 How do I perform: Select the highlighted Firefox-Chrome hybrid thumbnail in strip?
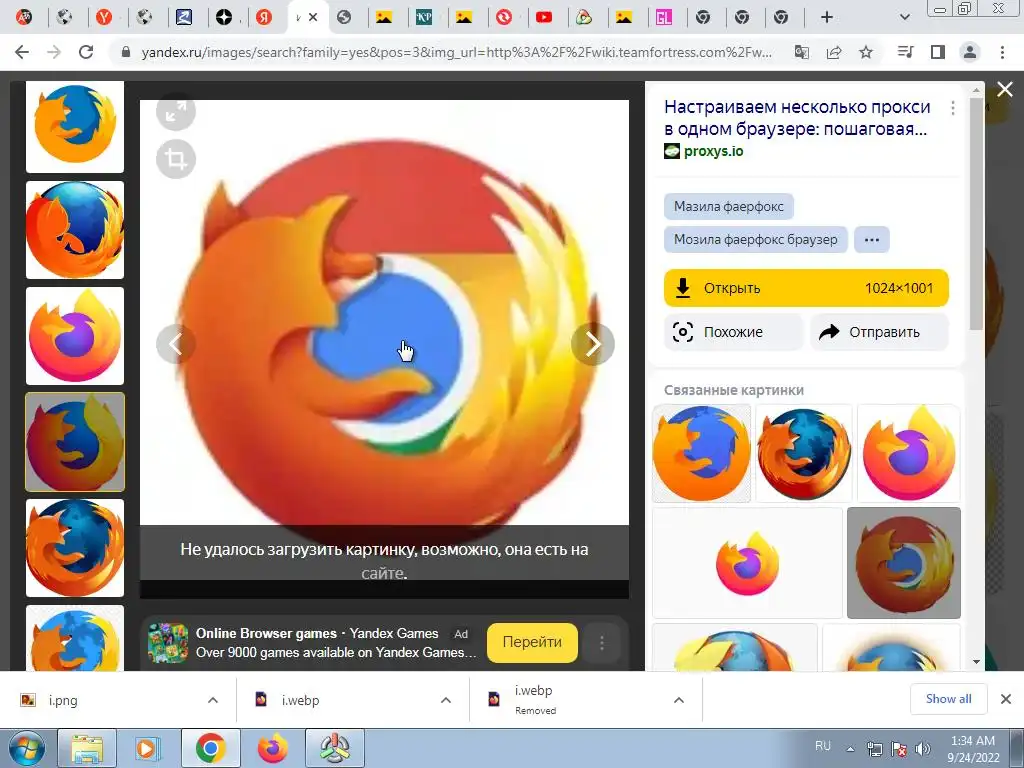click(x=75, y=441)
